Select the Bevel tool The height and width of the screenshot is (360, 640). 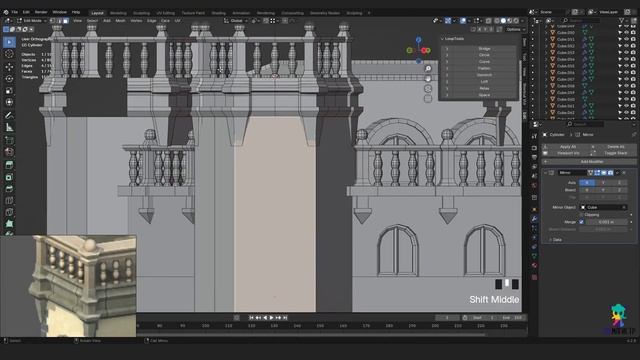(x=9, y=189)
